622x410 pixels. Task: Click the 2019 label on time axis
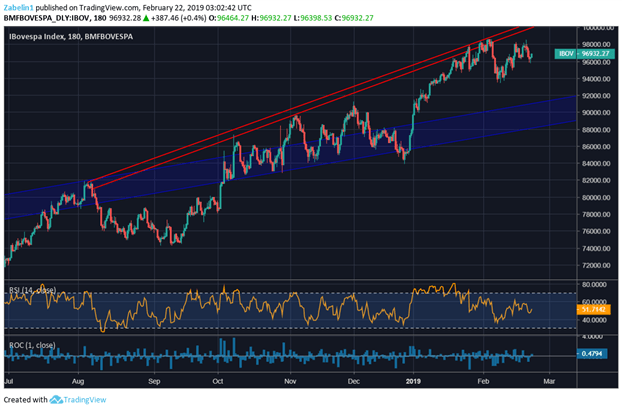pos(413,381)
